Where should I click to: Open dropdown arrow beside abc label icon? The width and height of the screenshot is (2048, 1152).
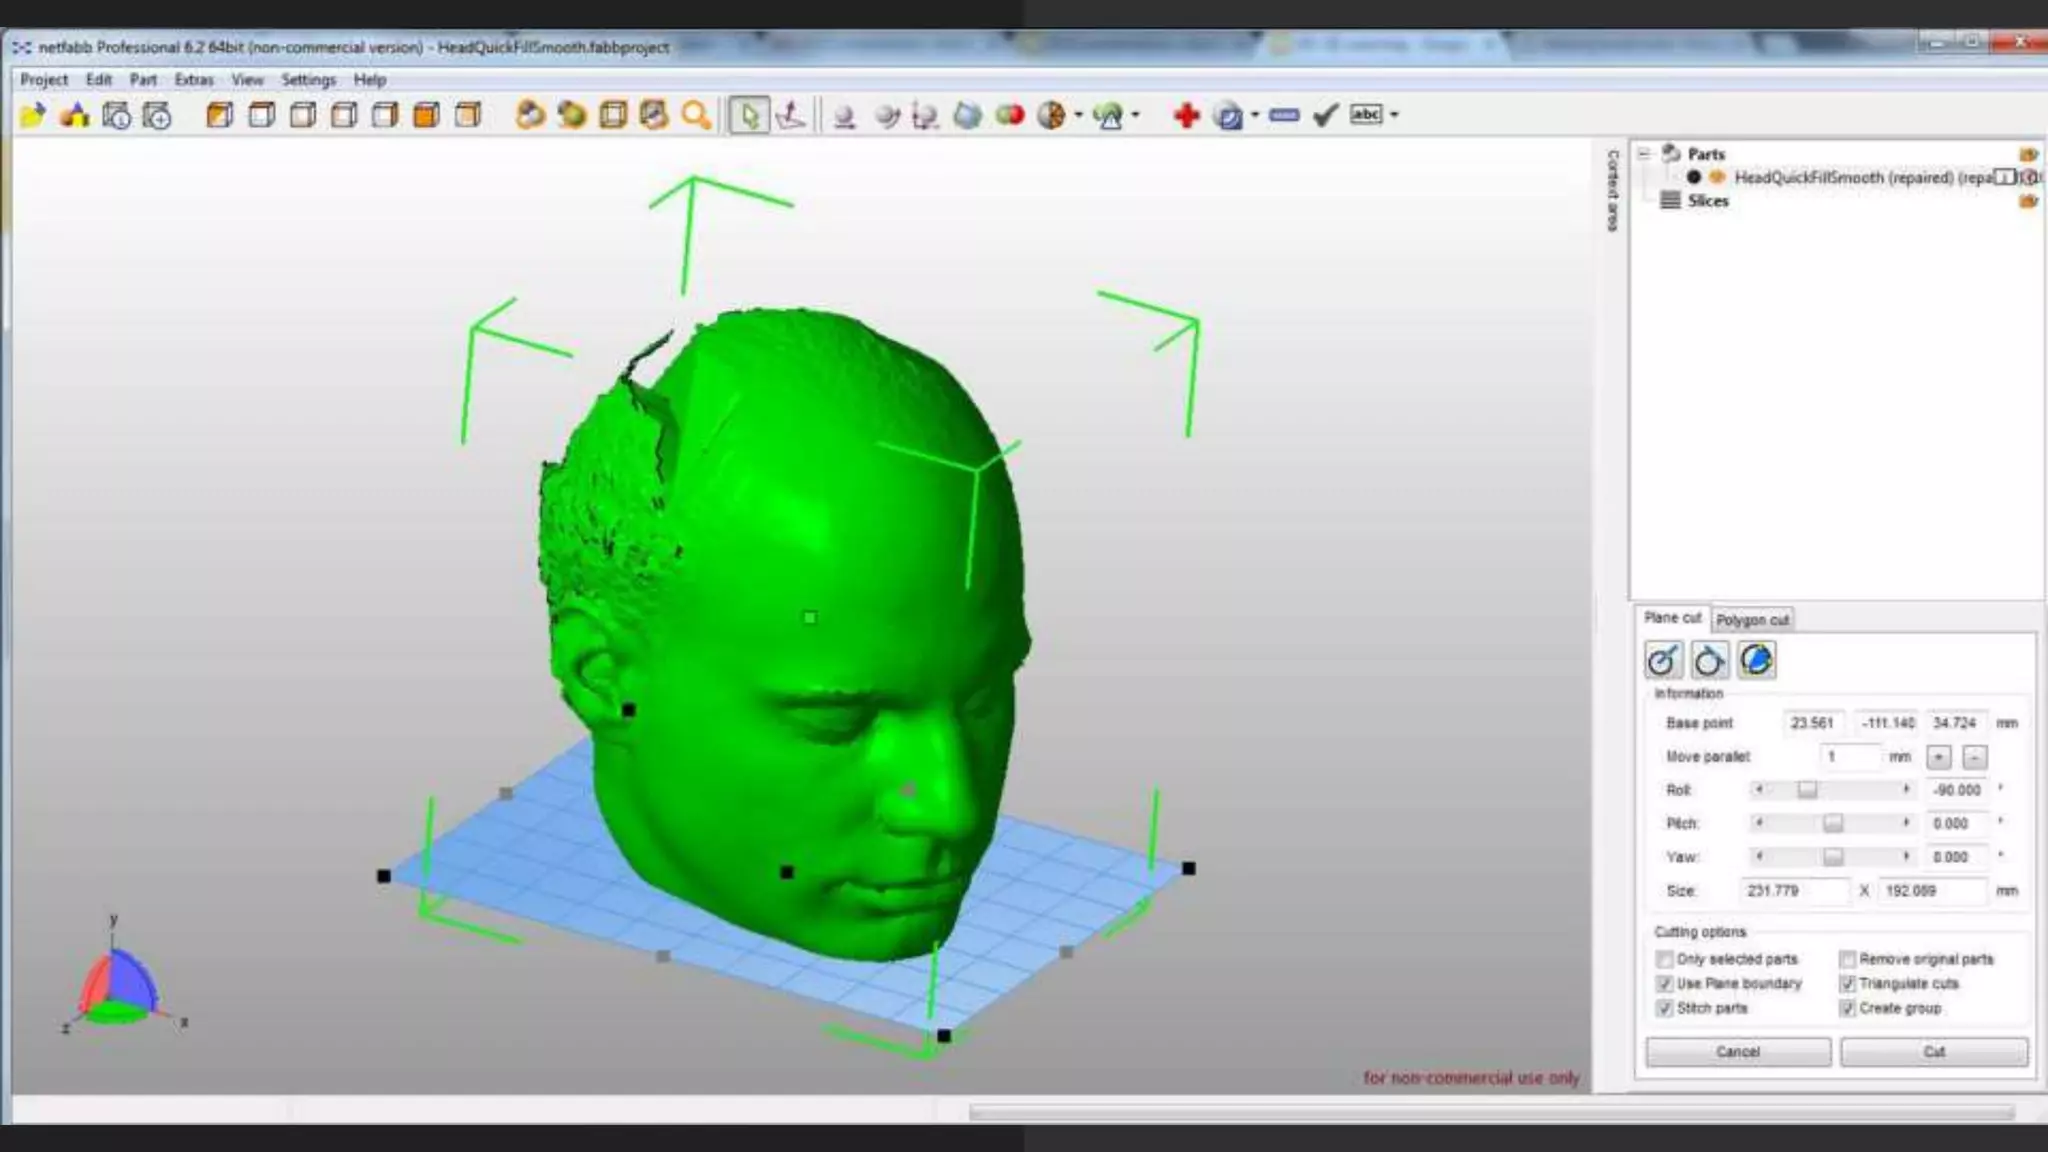click(x=1394, y=116)
